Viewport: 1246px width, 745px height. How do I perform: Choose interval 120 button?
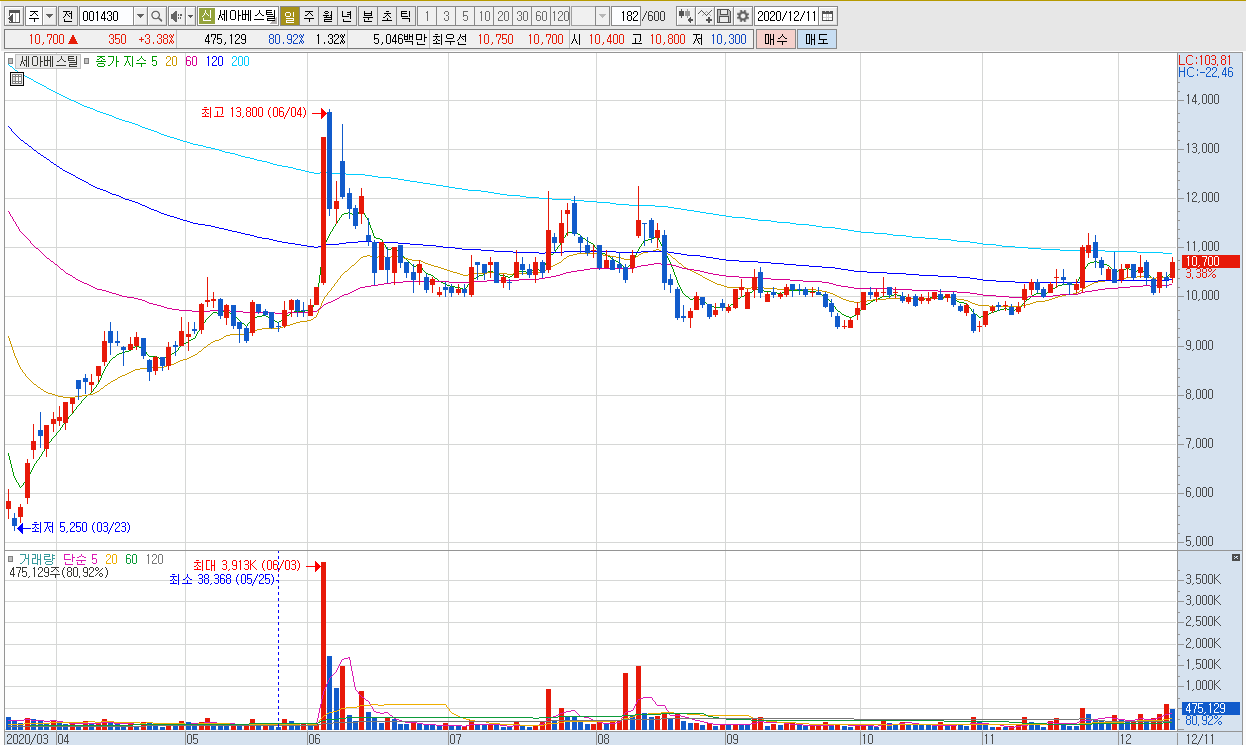(560, 16)
